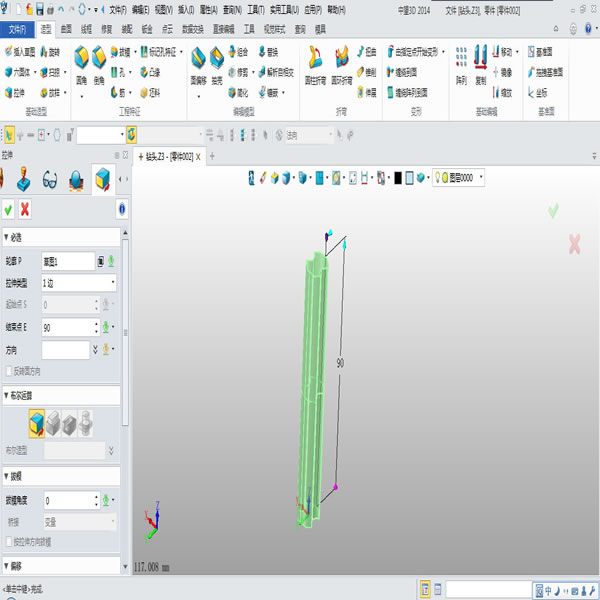Image resolution: width=600 pixels, height=600 pixels.
Task: Toggle the 反转面方向 checkbox
Action: coord(9,371)
